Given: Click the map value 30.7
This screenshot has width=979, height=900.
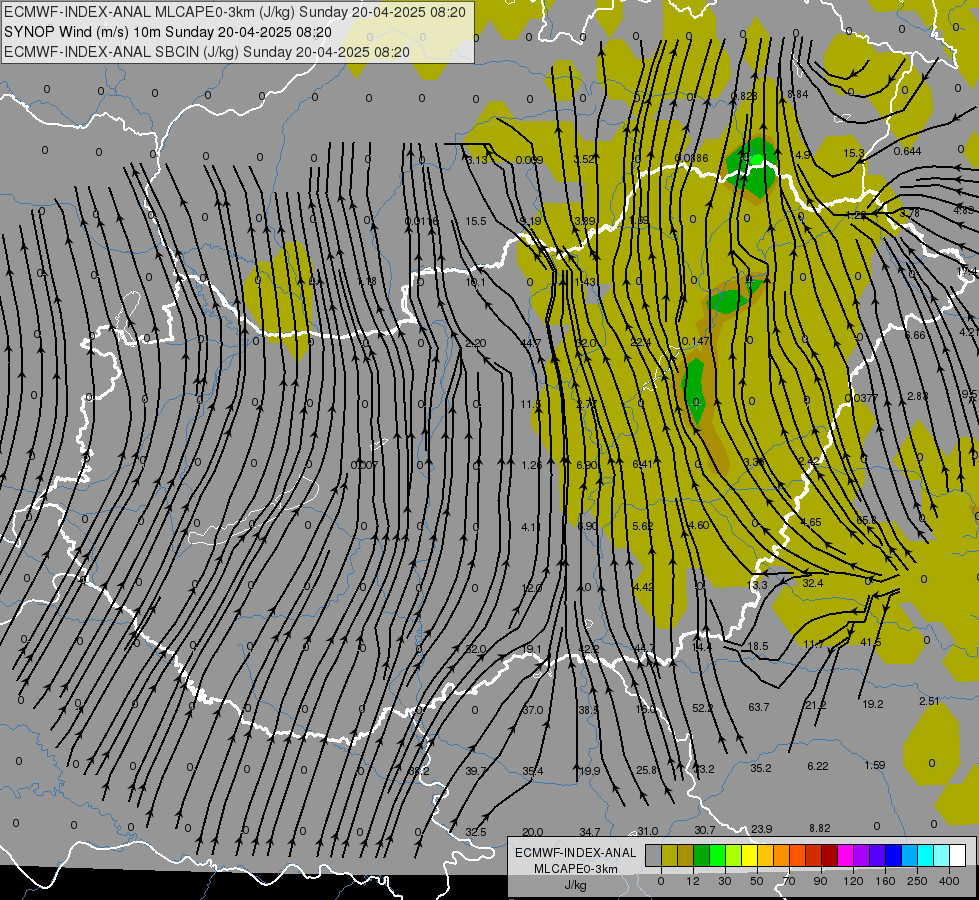Looking at the screenshot, I should pos(704,830).
